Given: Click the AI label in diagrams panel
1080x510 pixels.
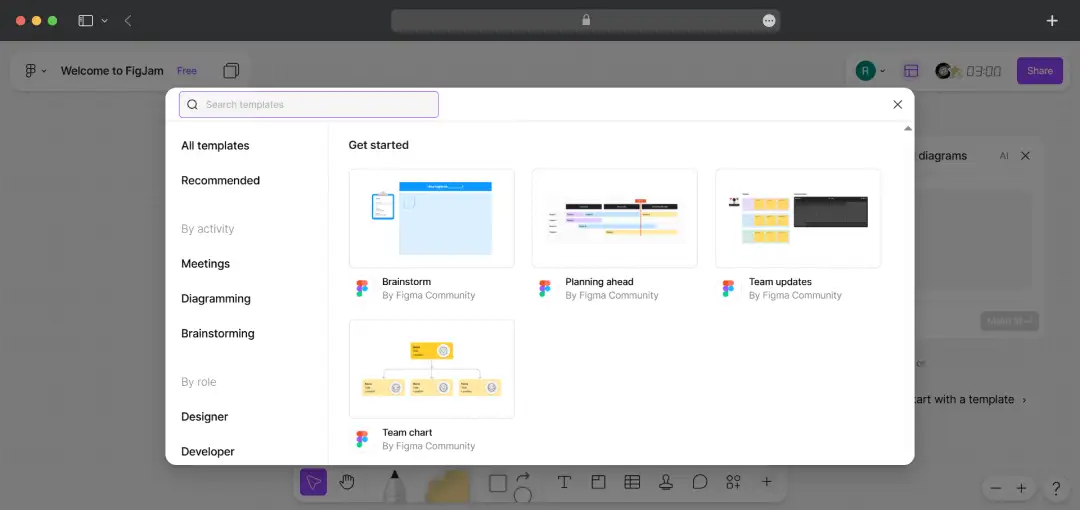Looking at the screenshot, I should tap(1004, 156).
